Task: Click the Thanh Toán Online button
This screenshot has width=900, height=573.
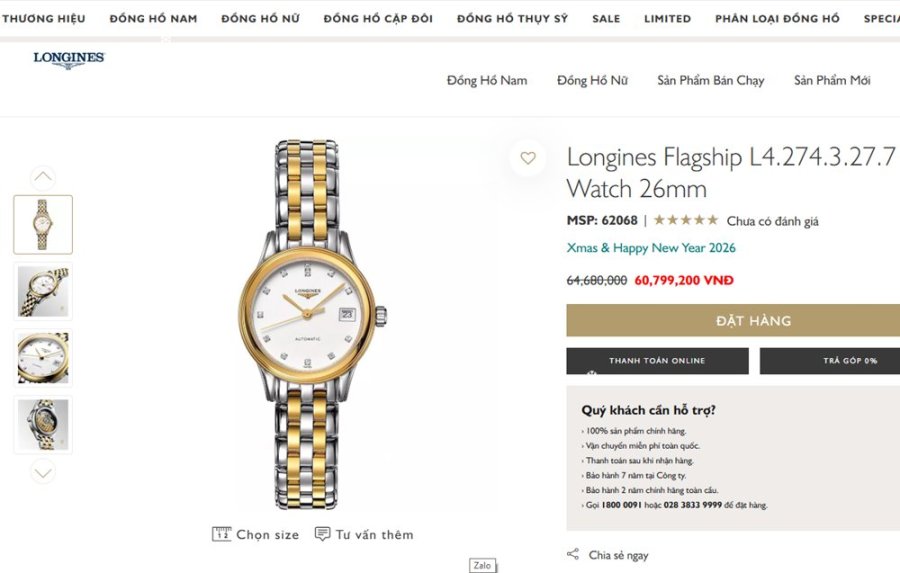Action: (657, 361)
